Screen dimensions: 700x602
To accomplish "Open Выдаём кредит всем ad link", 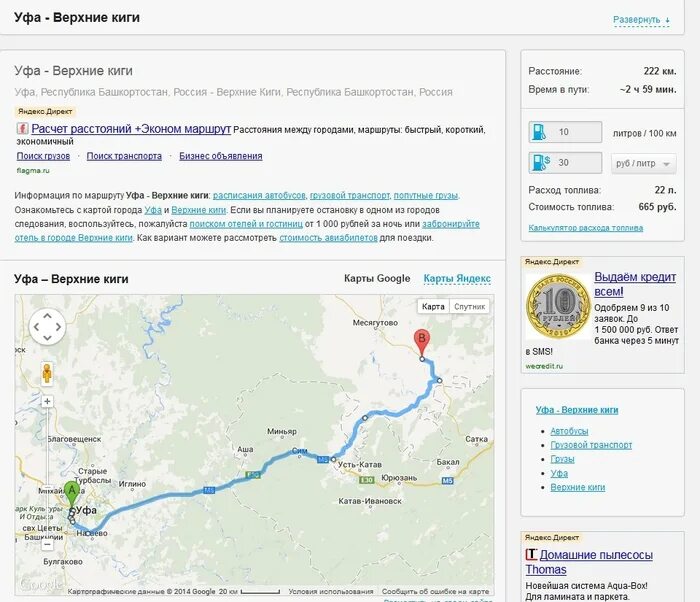I will [x=634, y=284].
